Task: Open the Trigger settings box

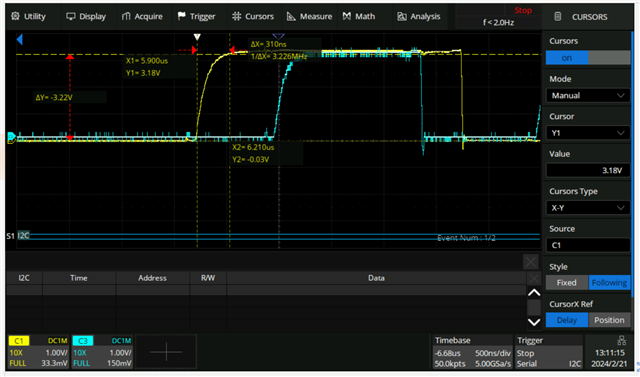Action: coord(549,352)
